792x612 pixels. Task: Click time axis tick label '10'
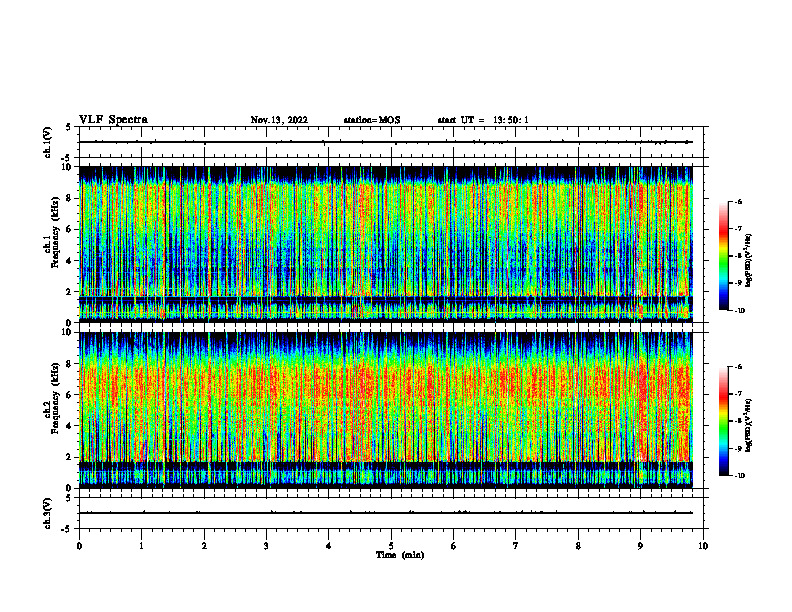click(703, 546)
